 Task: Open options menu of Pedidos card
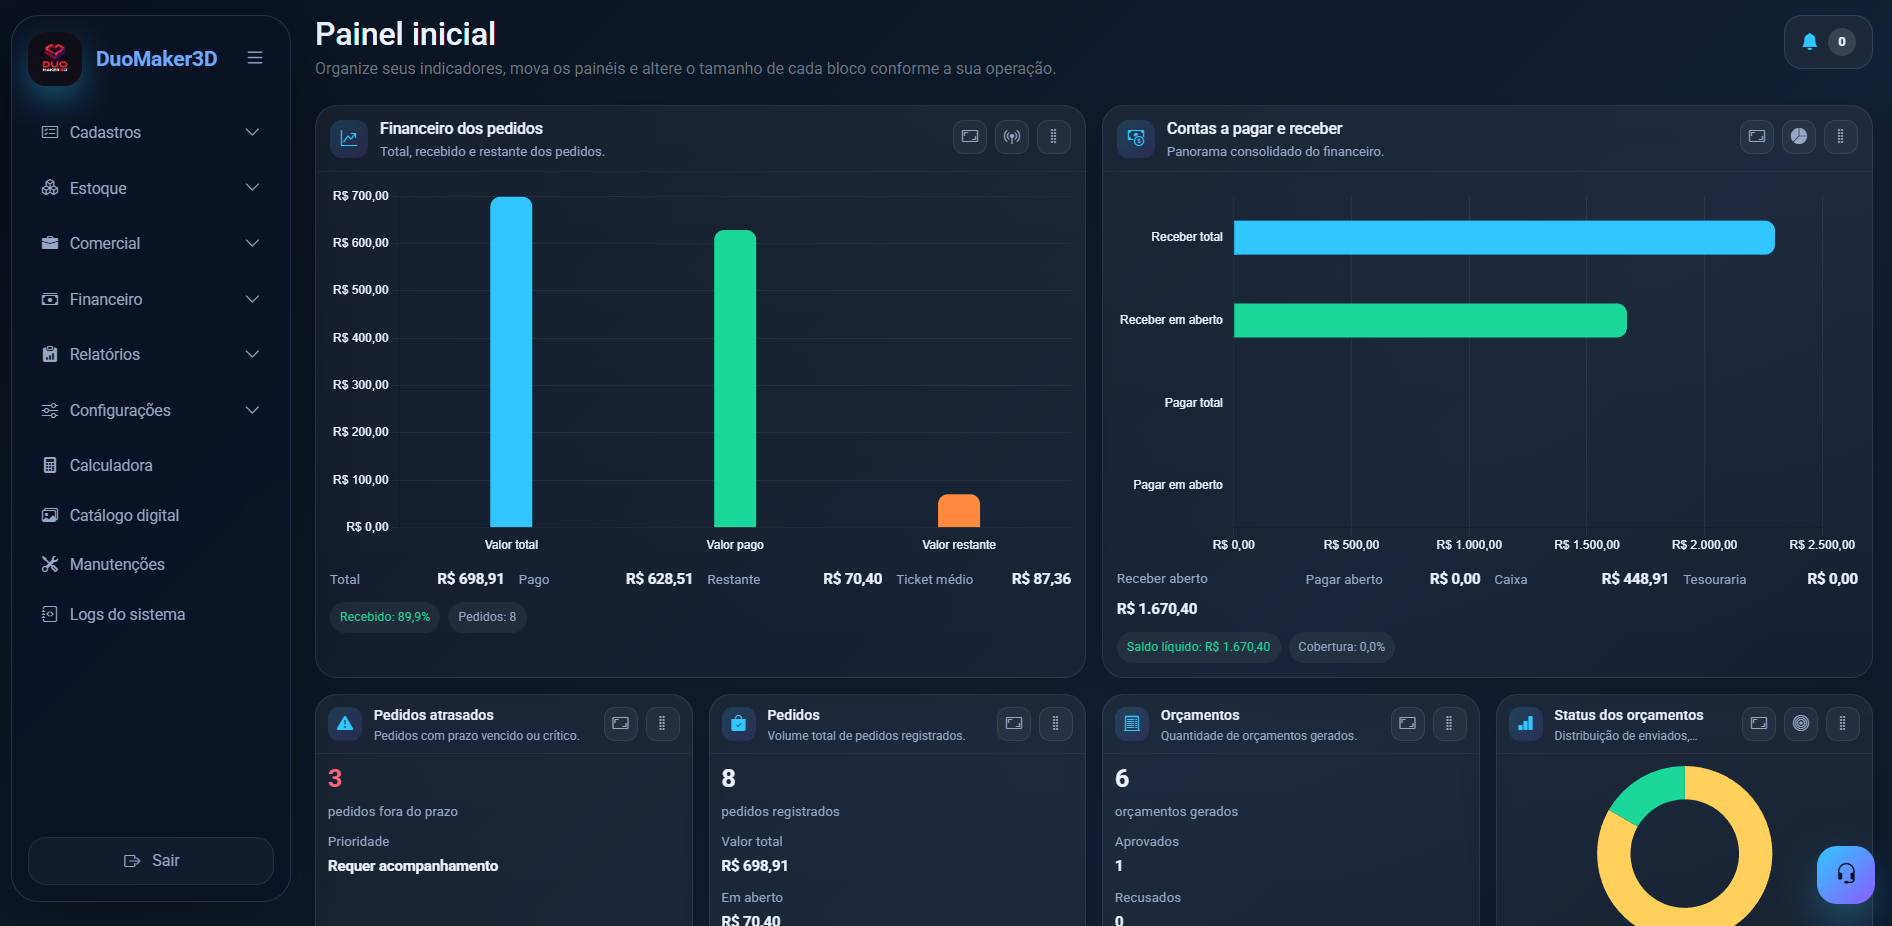pos(1056,724)
